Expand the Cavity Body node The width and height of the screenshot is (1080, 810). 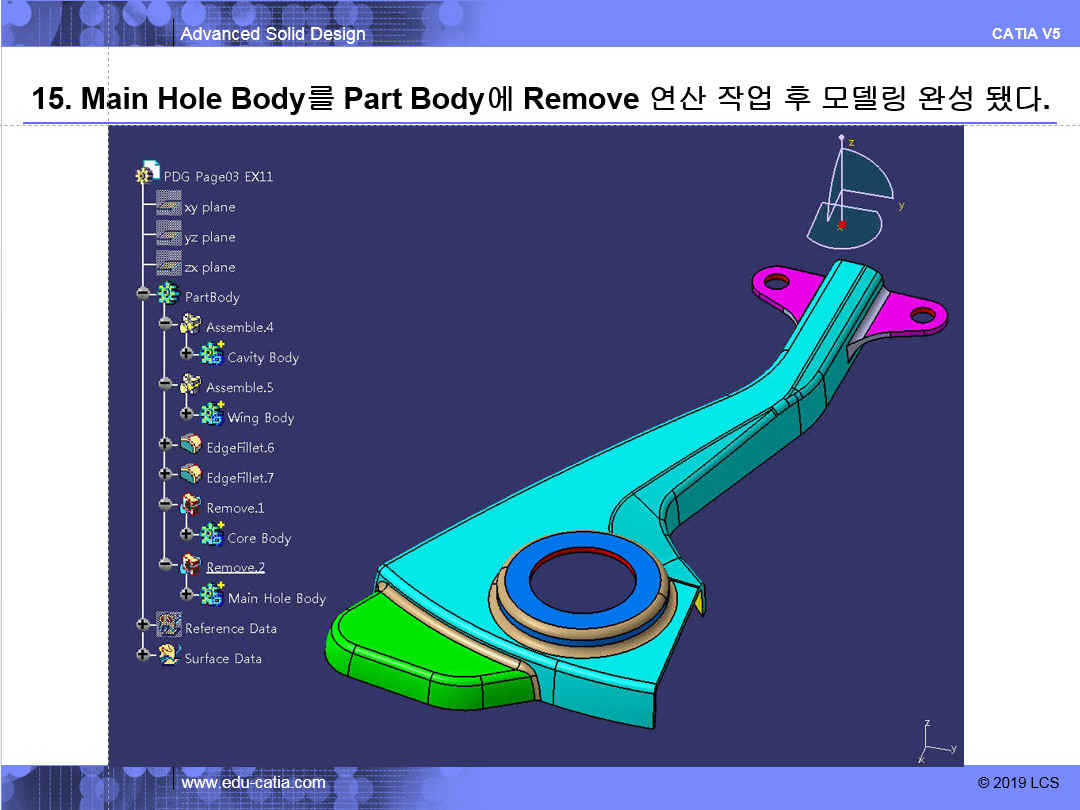click(x=186, y=354)
